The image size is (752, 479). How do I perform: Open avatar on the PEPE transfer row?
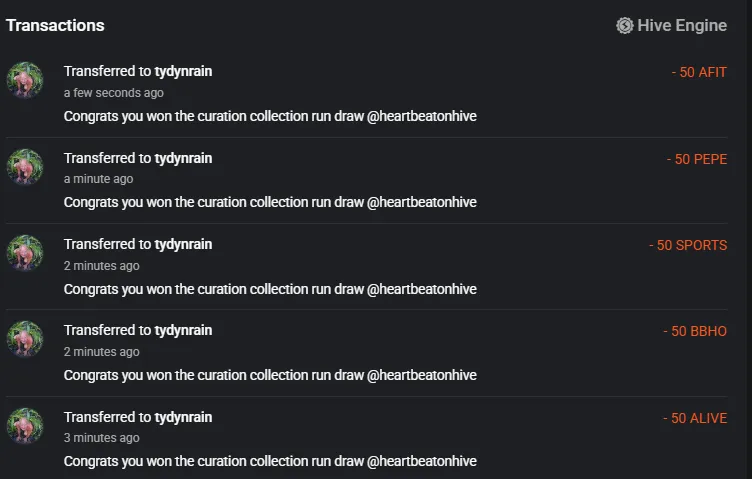coord(25,167)
